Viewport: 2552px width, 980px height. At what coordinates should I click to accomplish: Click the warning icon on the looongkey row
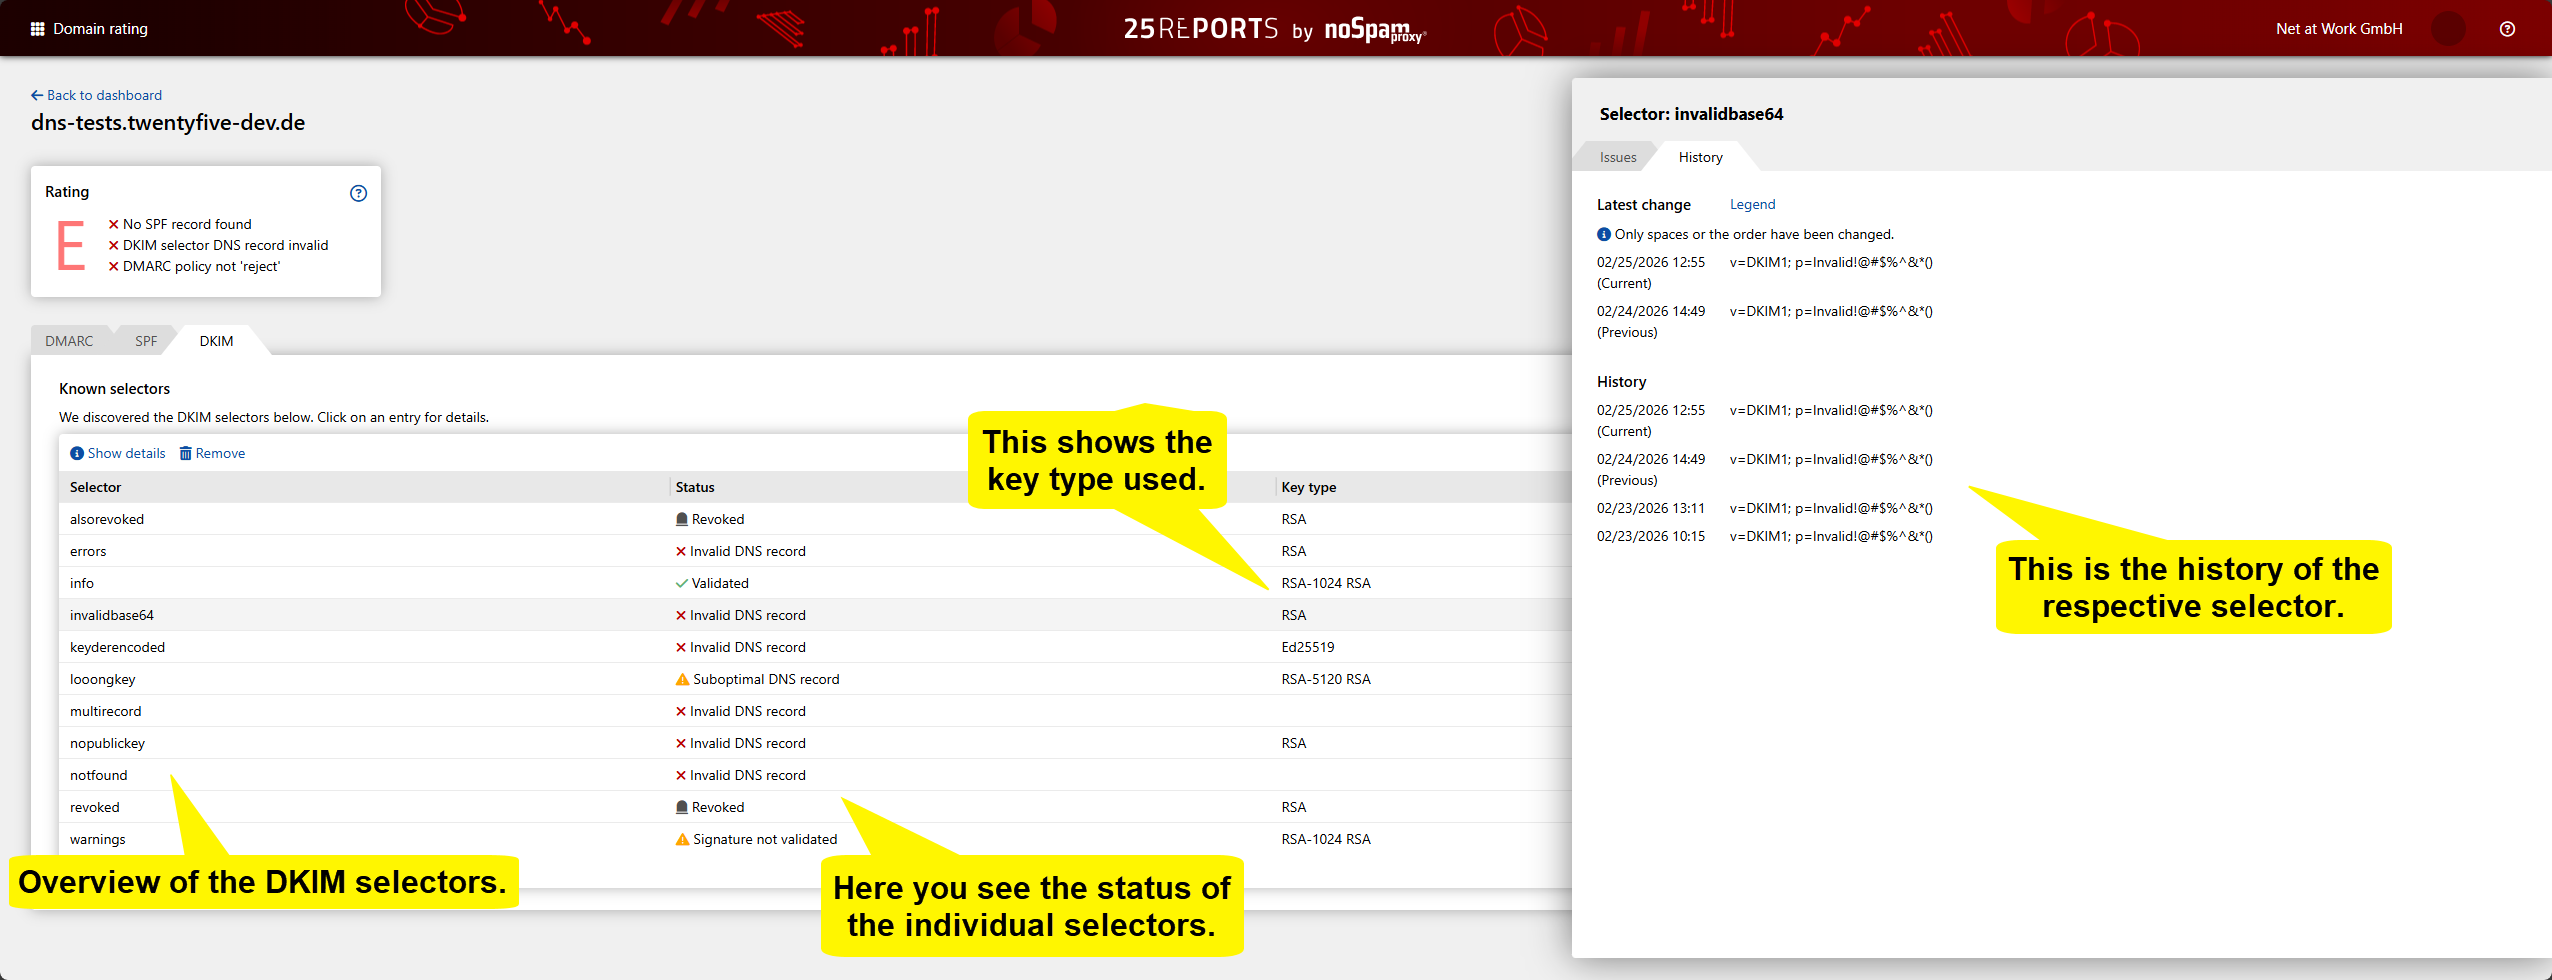pyautogui.click(x=682, y=680)
